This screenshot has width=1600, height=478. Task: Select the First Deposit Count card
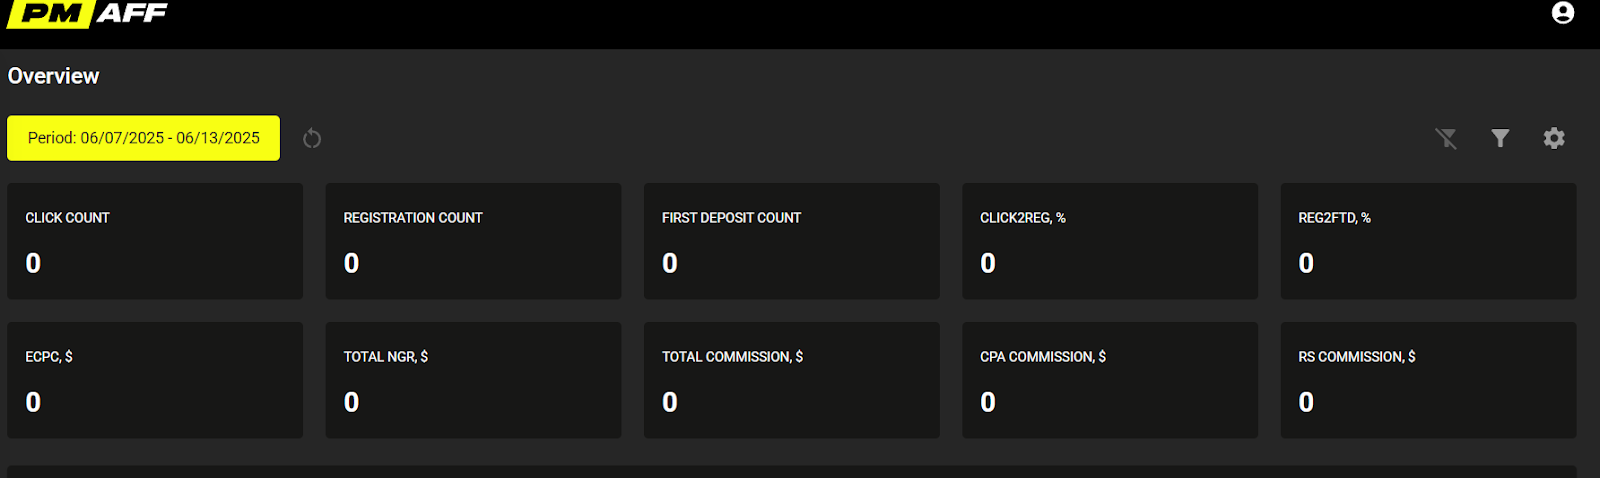pos(791,240)
